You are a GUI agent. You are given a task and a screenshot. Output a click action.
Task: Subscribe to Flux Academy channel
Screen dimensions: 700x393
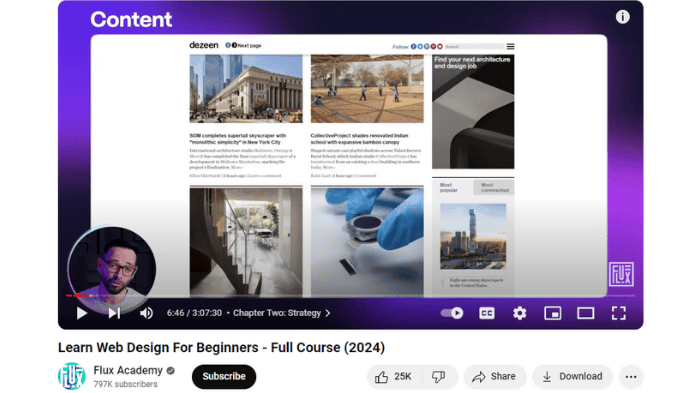tap(224, 376)
